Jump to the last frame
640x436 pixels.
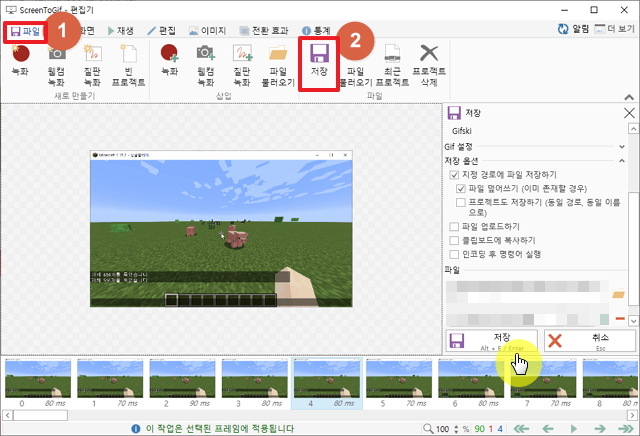pos(626,429)
